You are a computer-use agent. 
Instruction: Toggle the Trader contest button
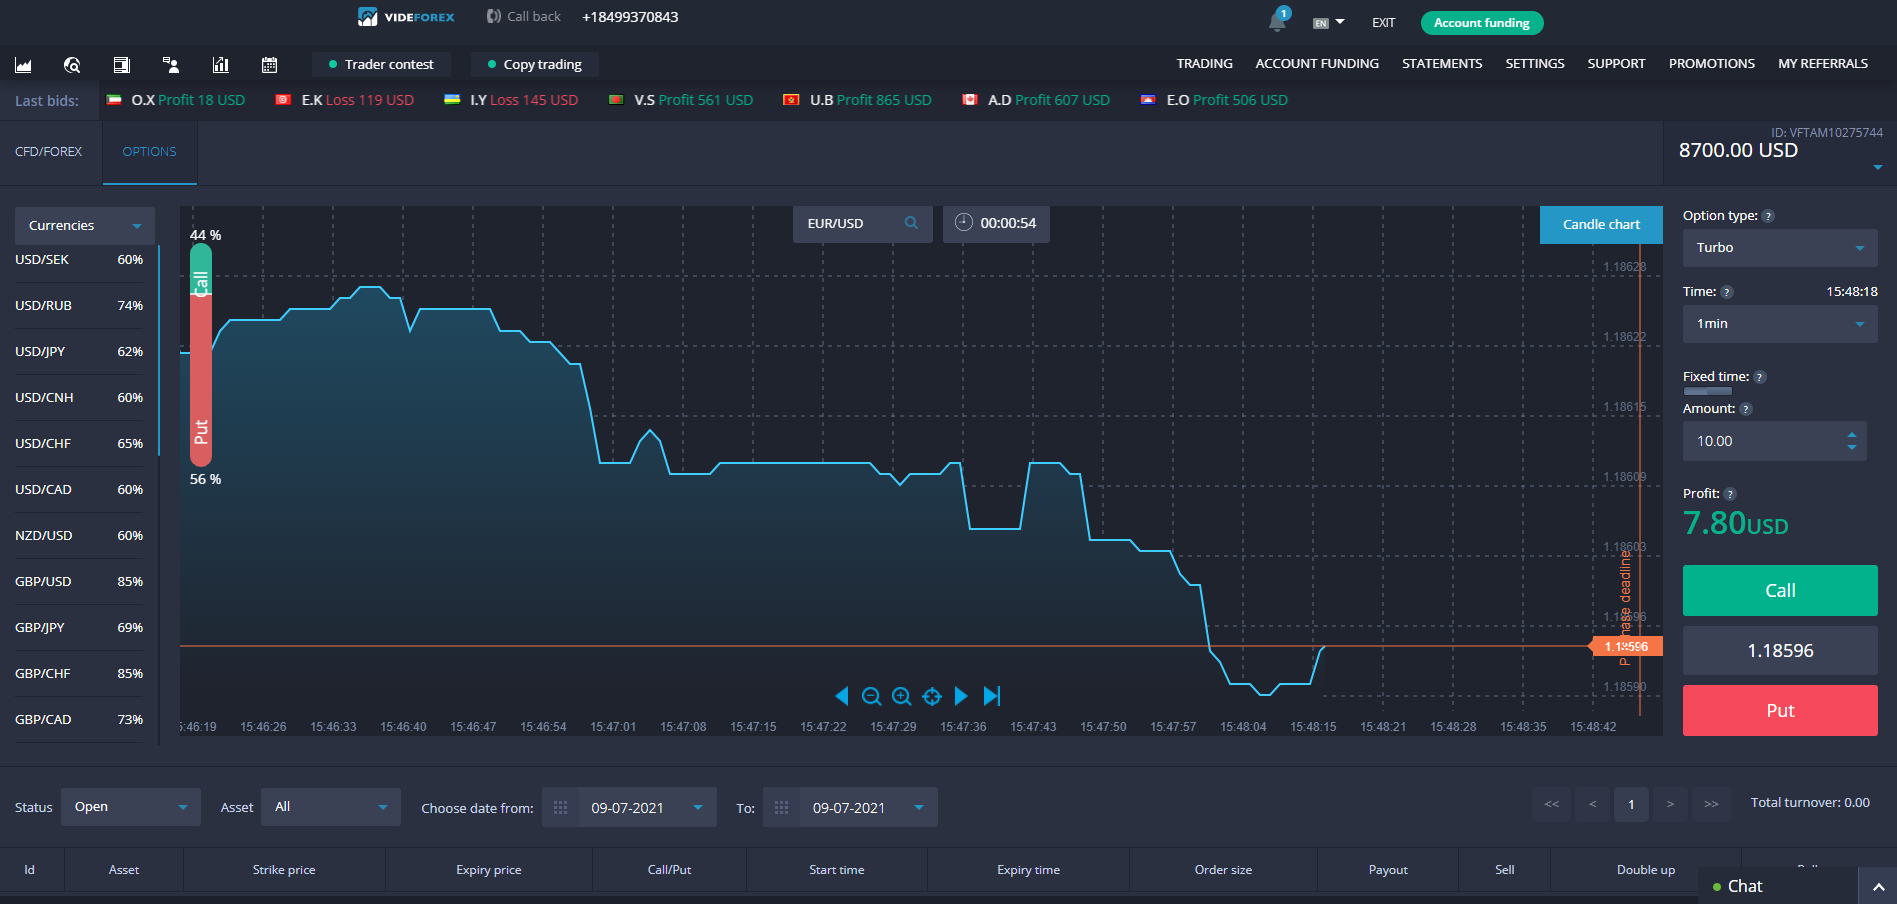[x=381, y=64]
